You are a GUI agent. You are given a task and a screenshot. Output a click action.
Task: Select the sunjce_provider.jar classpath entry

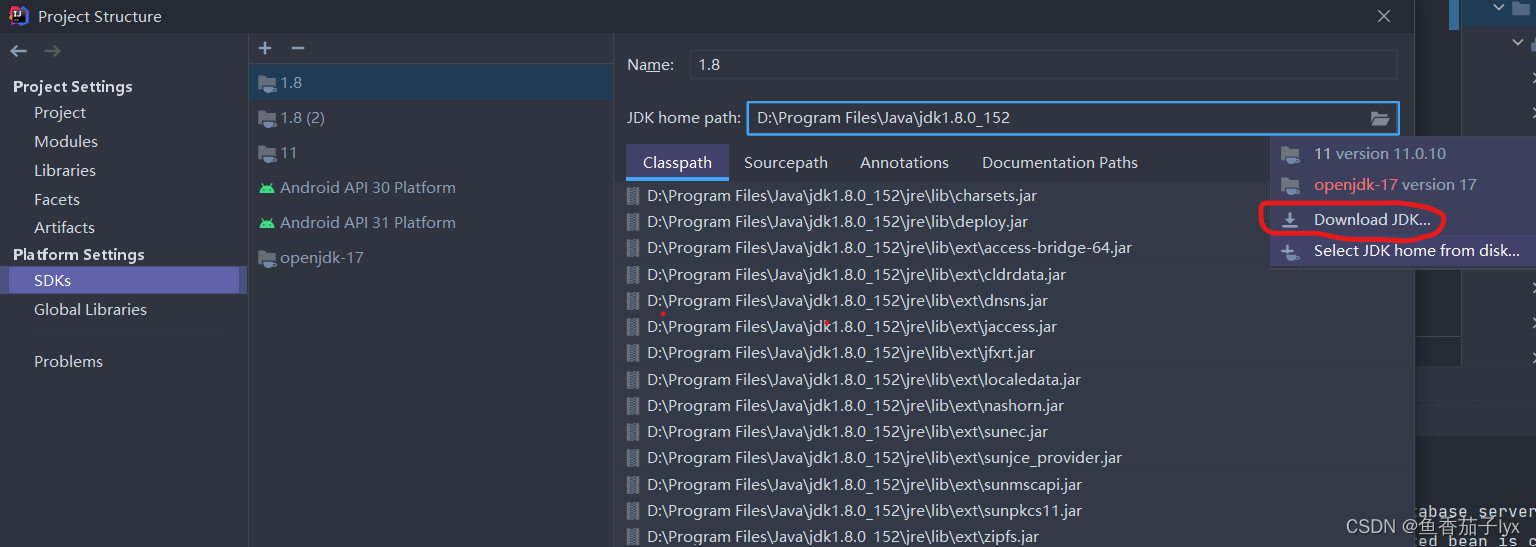(884, 458)
